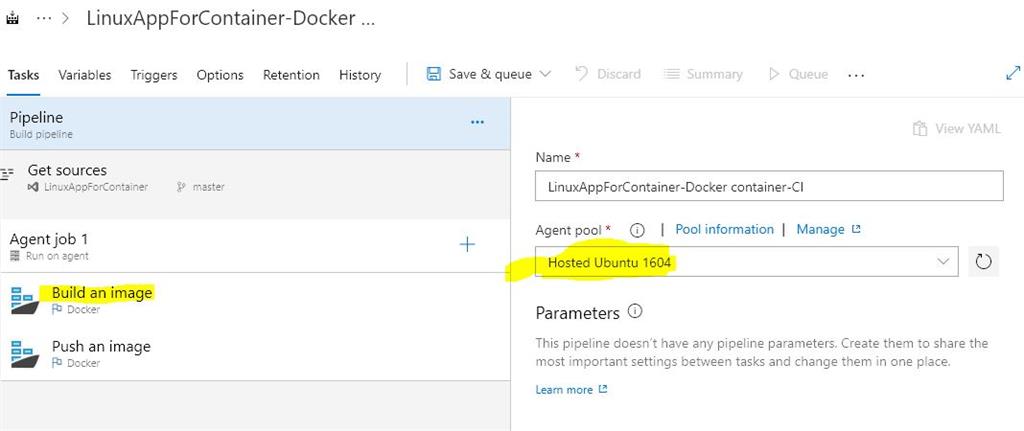Click the pipeline Name input field

click(x=768, y=186)
